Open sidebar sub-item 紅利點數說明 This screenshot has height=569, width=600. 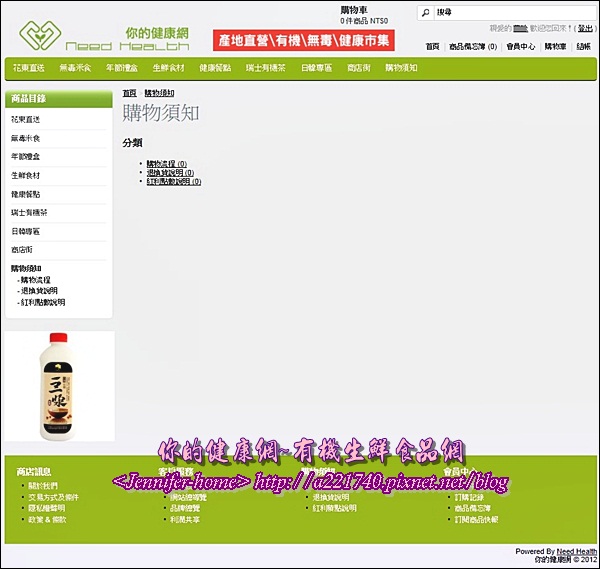pos(42,302)
